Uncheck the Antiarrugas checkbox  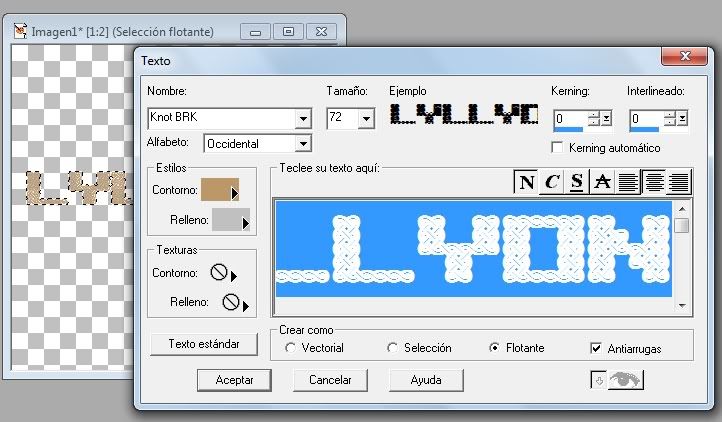(x=596, y=348)
